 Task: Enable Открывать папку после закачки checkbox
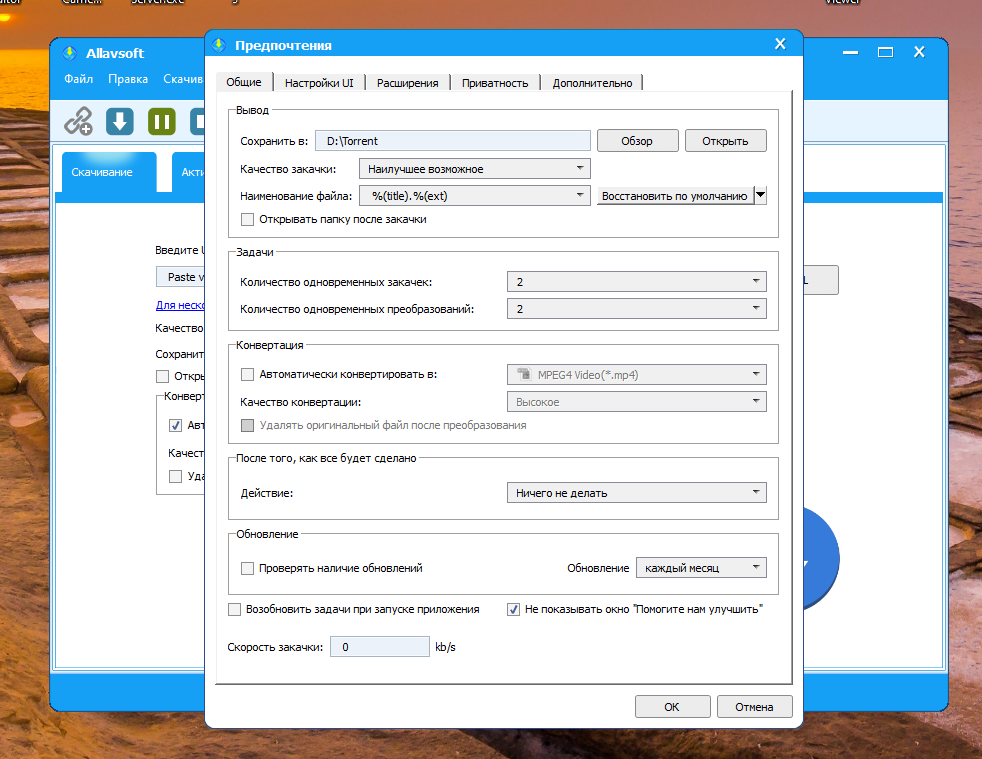coord(248,219)
